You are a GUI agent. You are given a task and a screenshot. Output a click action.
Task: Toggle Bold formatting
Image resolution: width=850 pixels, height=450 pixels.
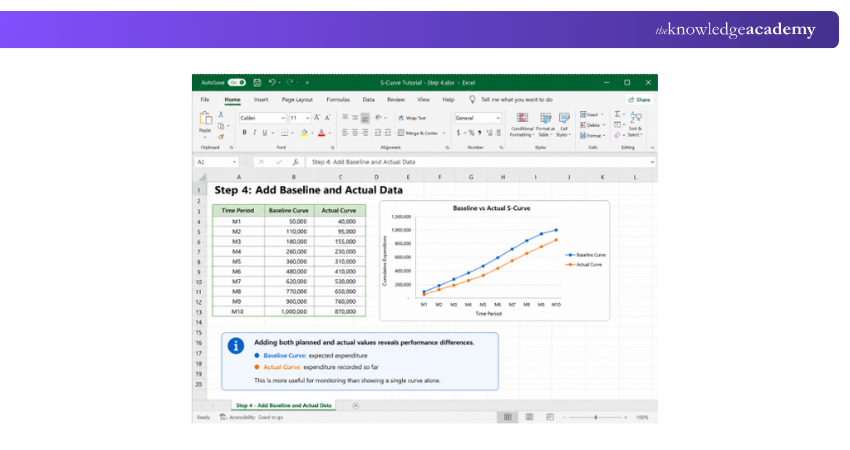[244, 133]
